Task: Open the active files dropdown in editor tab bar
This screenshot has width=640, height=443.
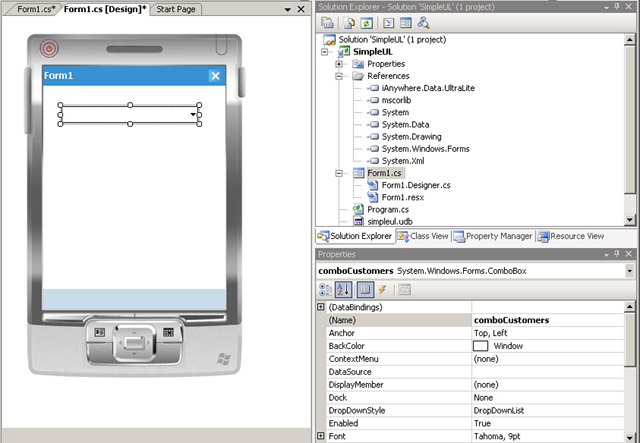Action: click(288, 9)
